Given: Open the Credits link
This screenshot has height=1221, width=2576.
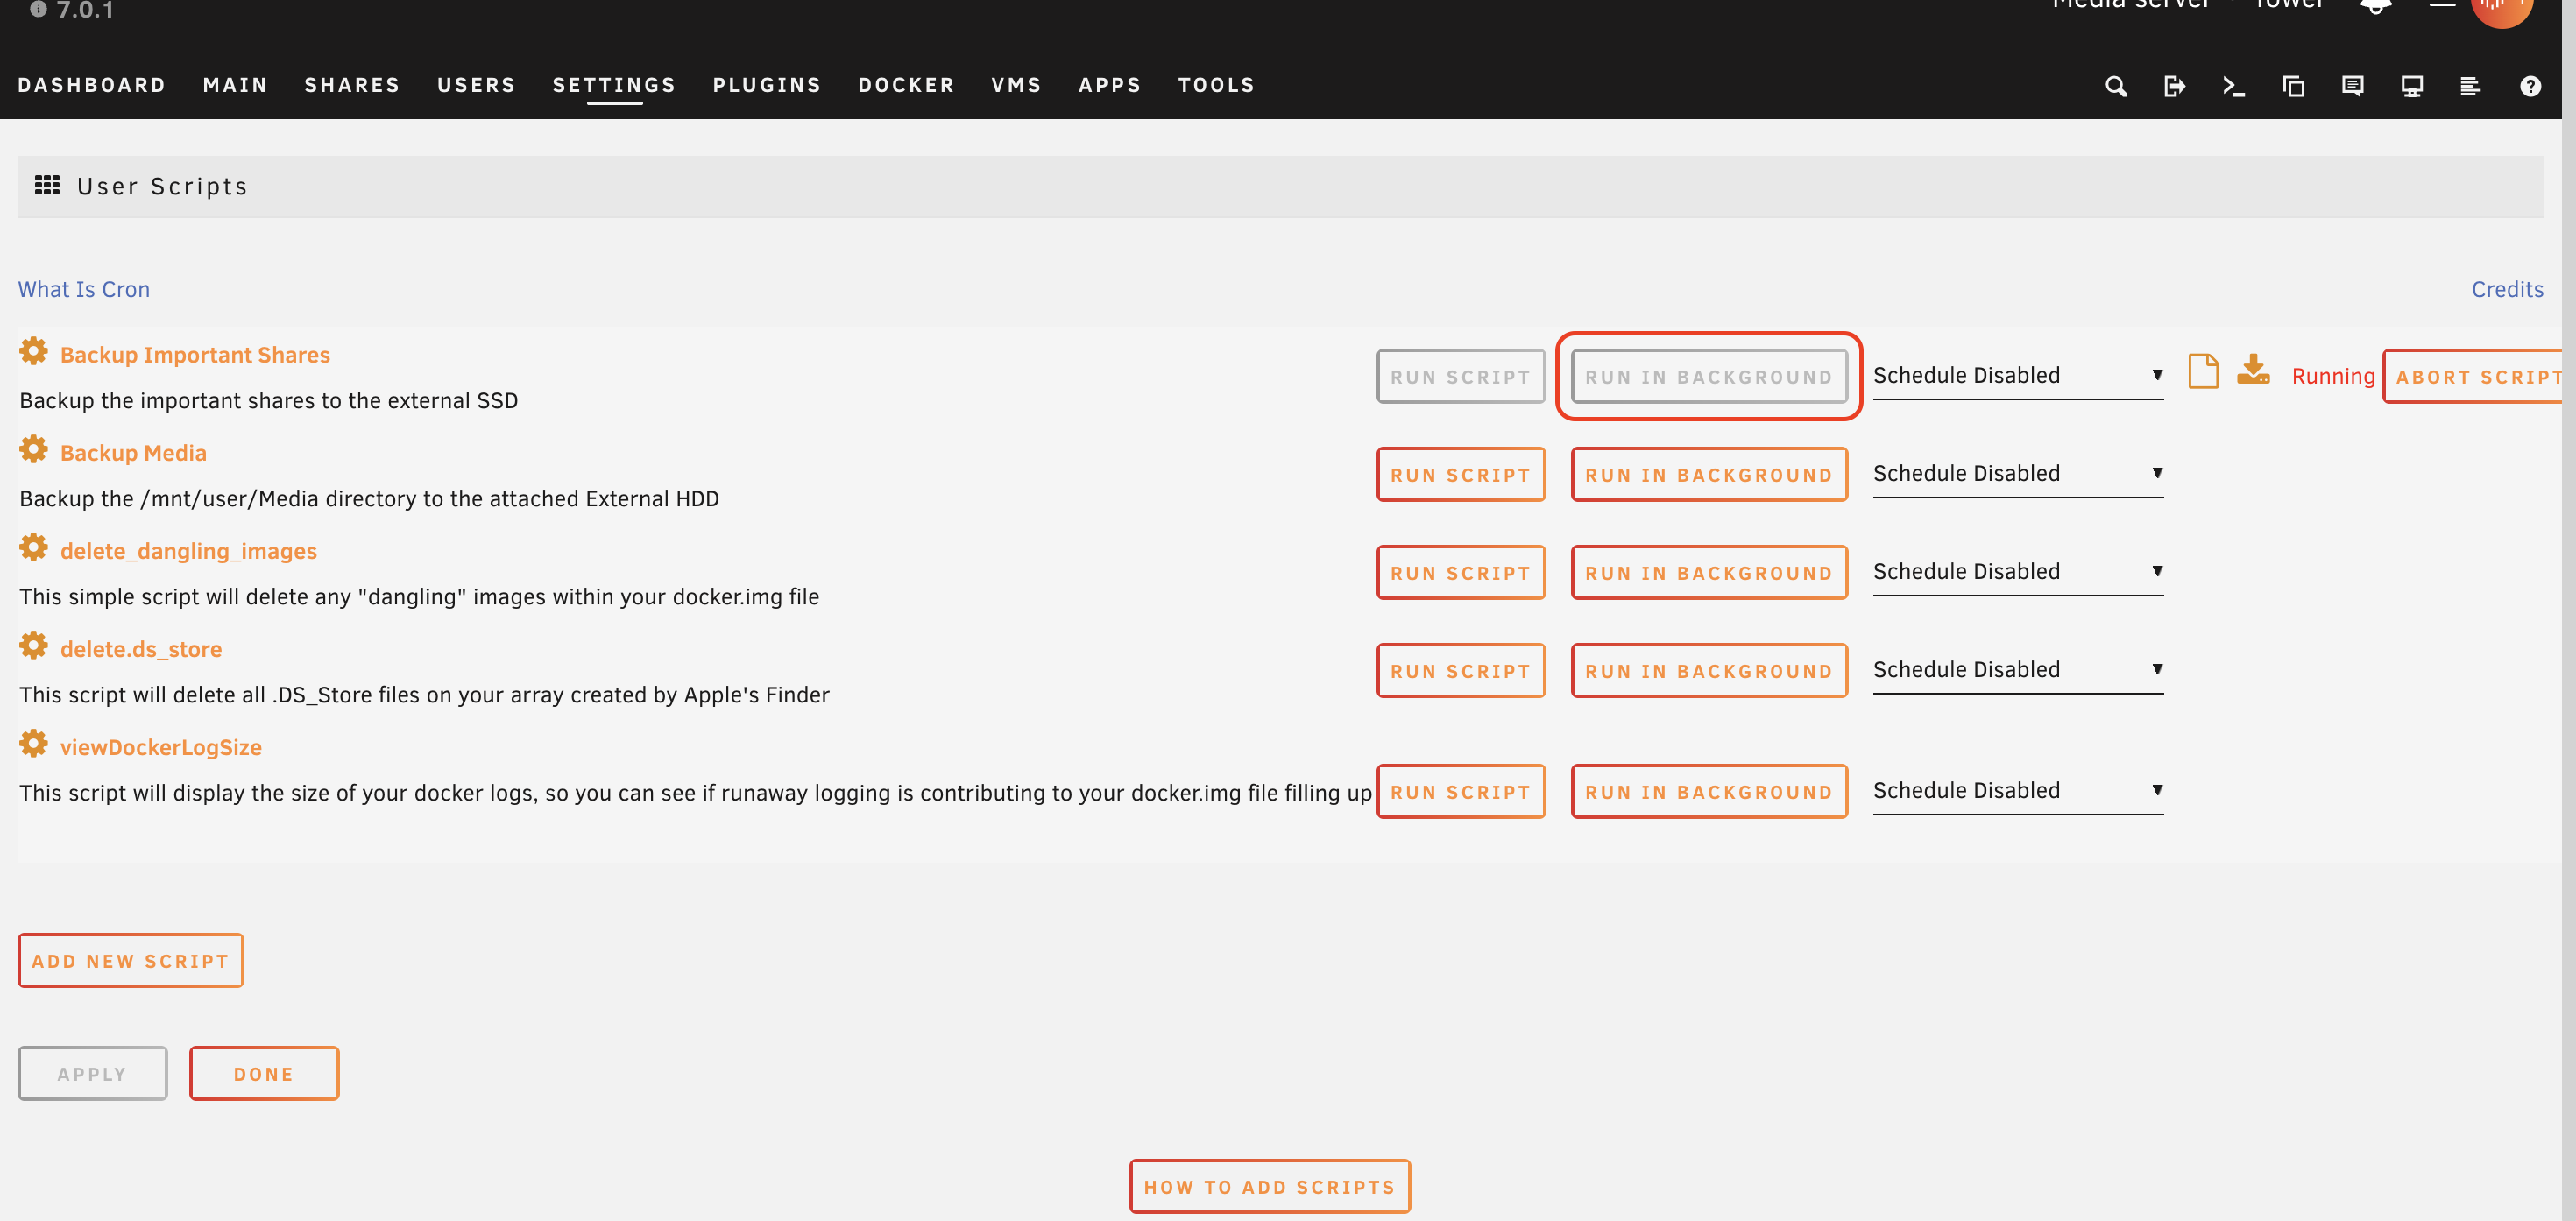Looking at the screenshot, I should [2507, 289].
